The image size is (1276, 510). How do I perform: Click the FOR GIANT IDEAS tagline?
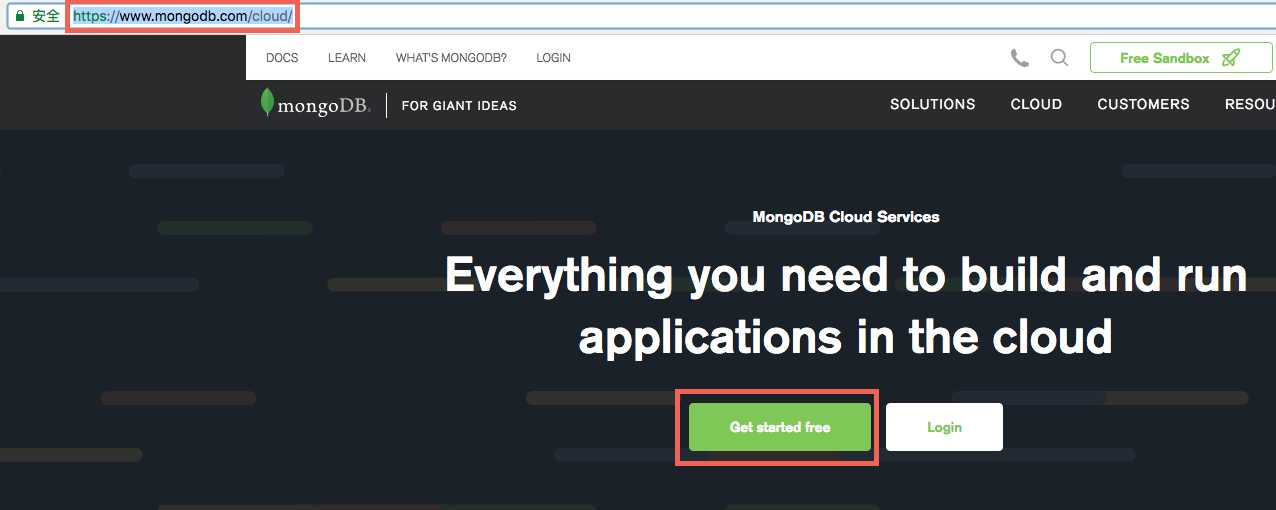(459, 105)
